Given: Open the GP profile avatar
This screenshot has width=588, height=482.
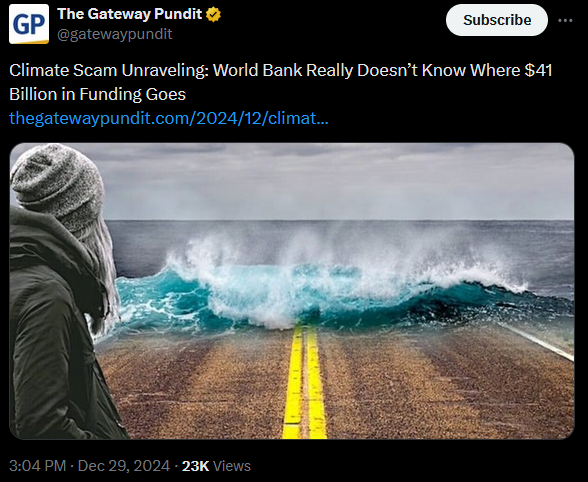Looking at the screenshot, I should coord(29,24).
